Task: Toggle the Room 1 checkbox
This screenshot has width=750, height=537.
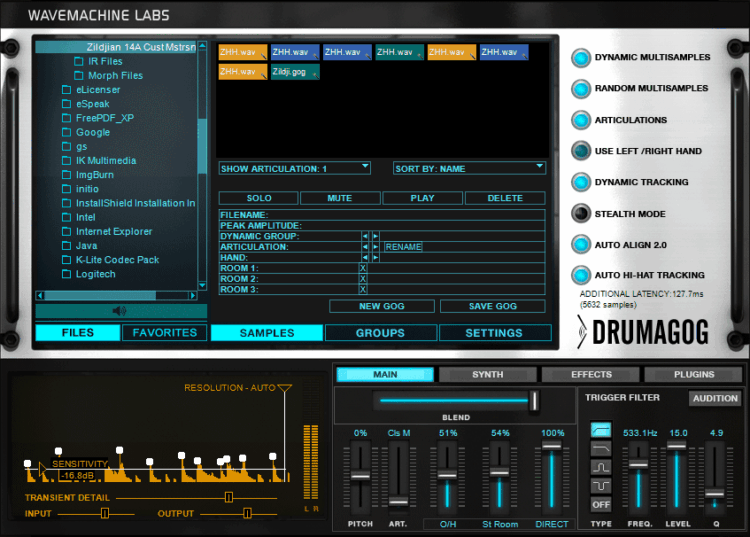Action: click(x=363, y=268)
